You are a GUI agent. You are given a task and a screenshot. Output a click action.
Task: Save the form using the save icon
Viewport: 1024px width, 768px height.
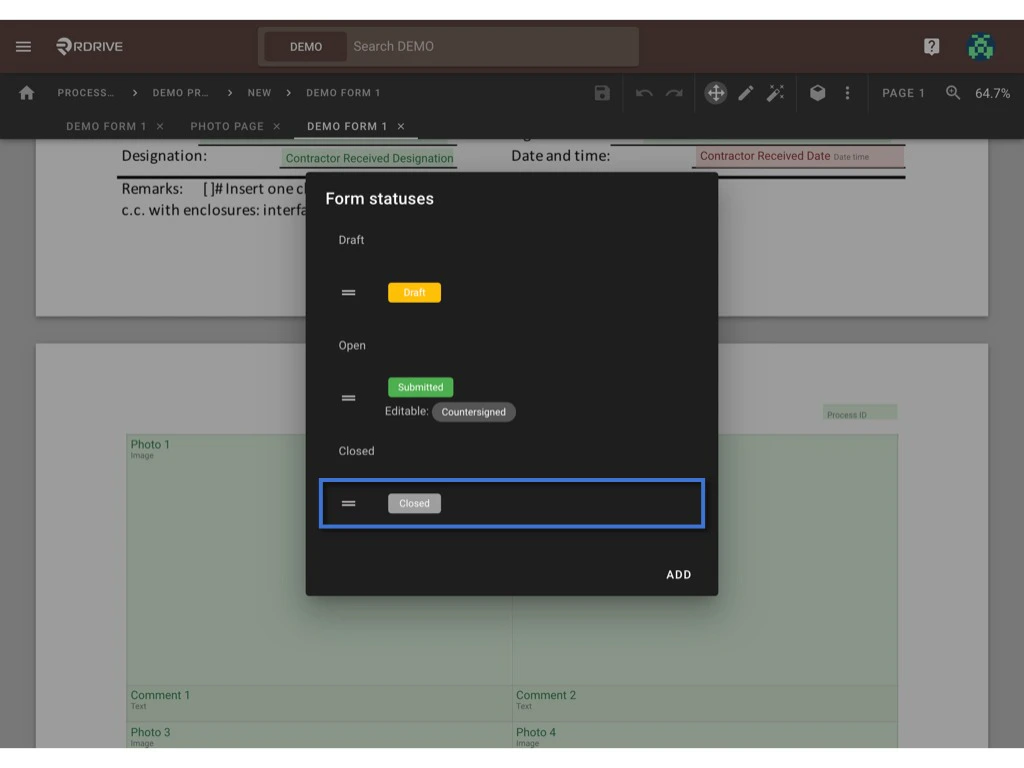601,92
